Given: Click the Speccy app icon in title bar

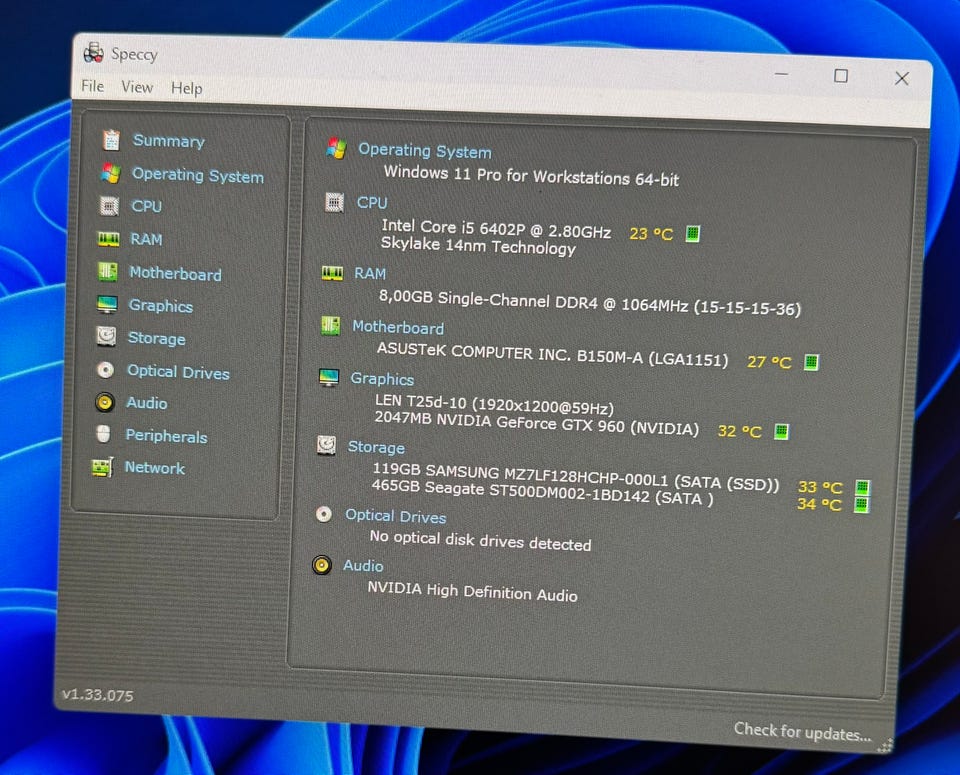Looking at the screenshot, I should pyautogui.click(x=94, y=53).
